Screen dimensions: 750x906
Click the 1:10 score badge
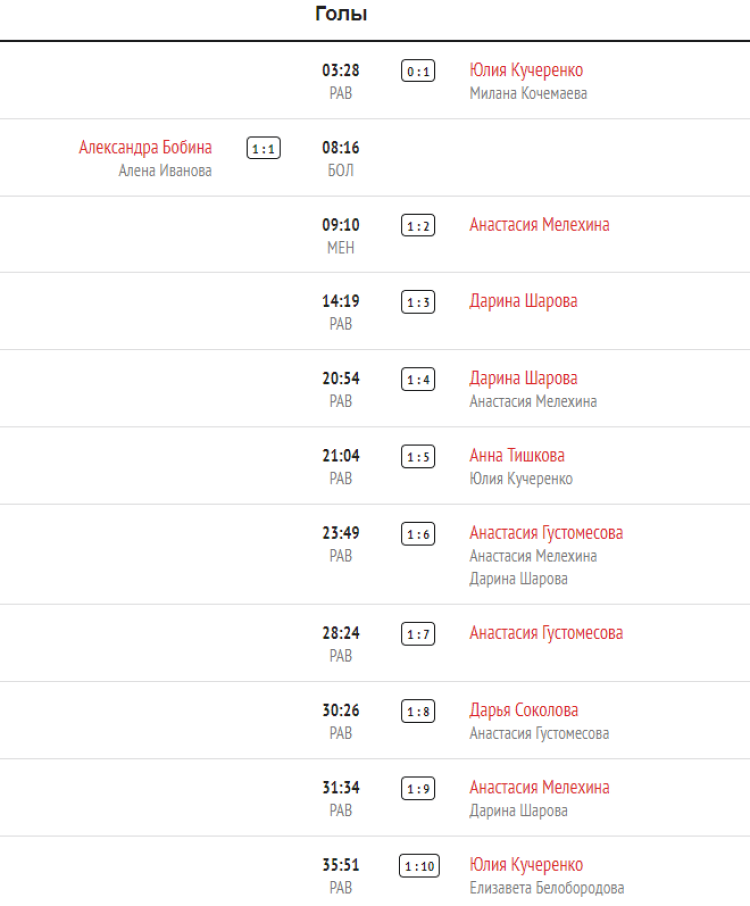tap(418, 866)
